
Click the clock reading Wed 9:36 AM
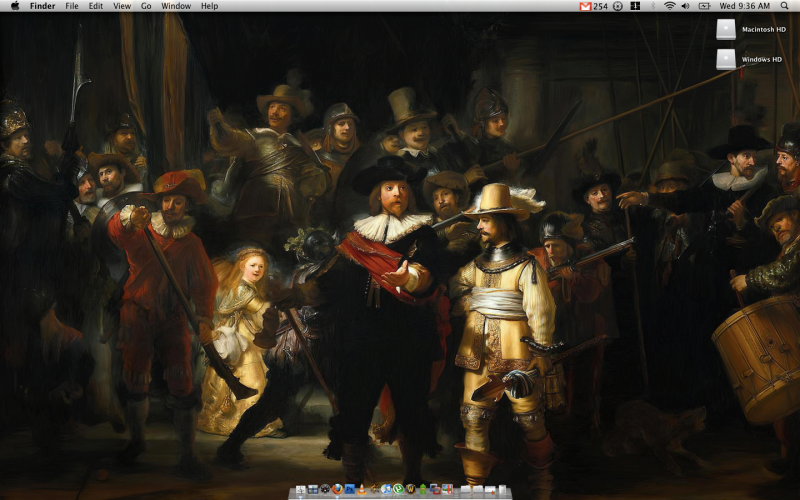744,6
